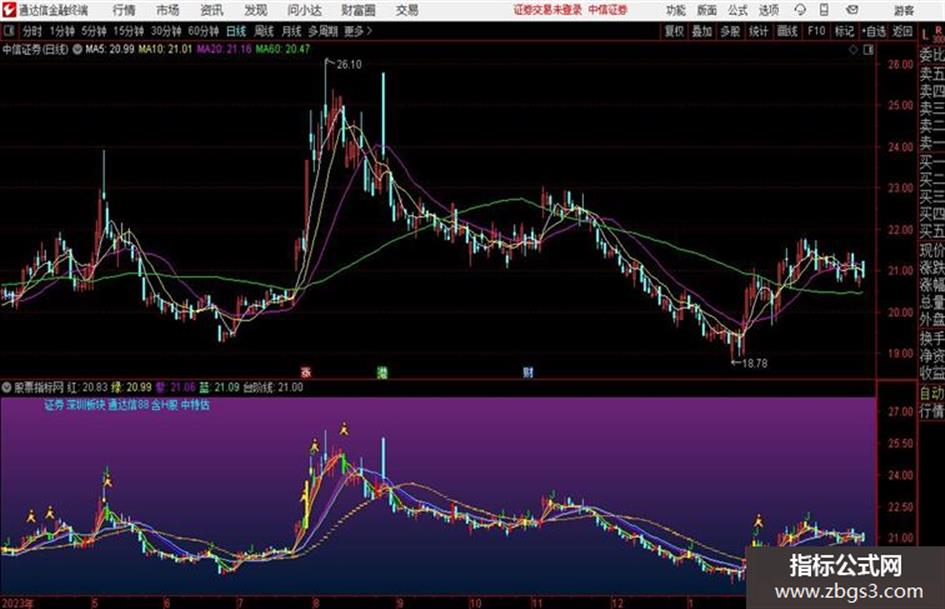Click the 画线 drawing toolbar button
This screenshot has width=945, height=609.
tap(787, 31)
